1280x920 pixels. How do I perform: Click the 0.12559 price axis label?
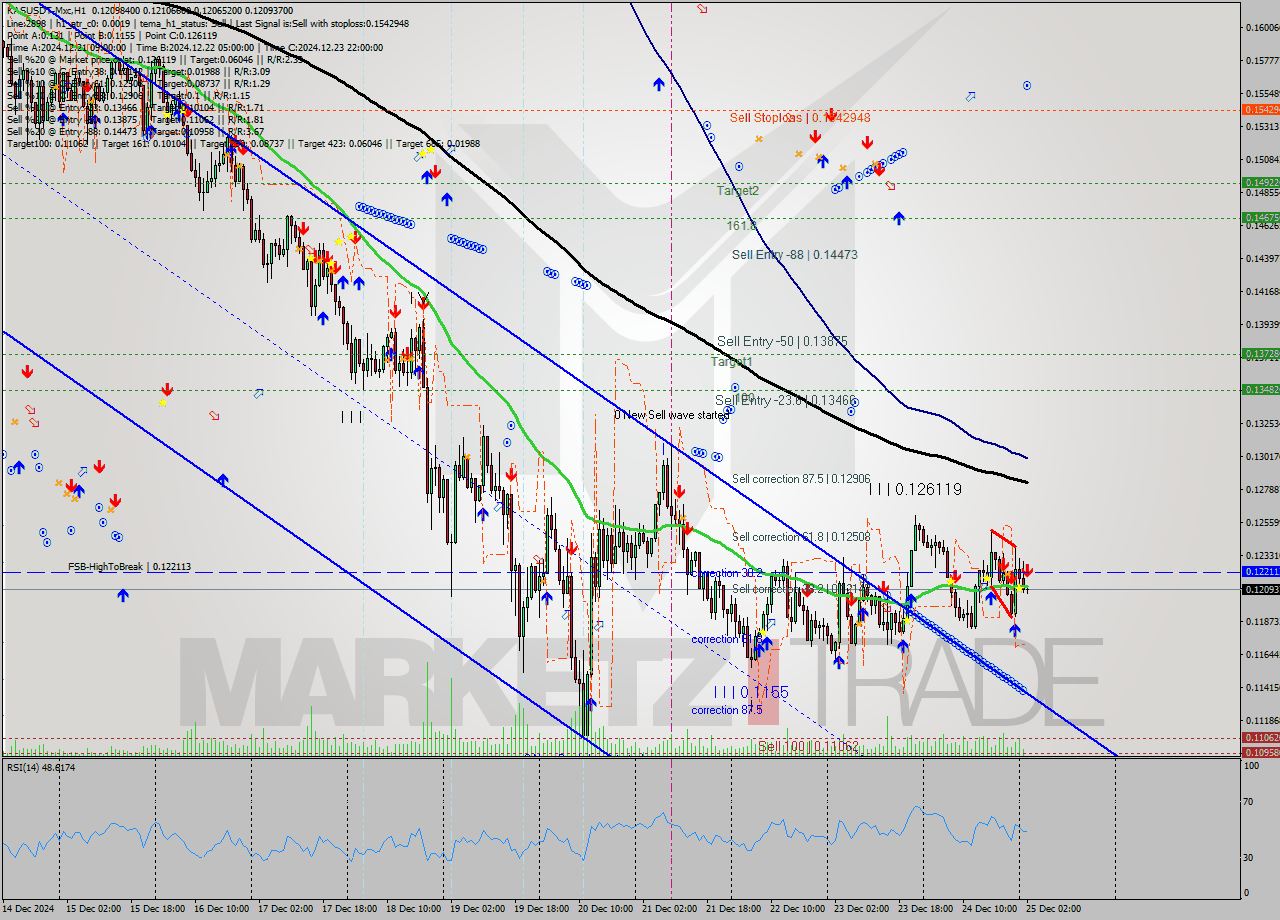coord(1262,522)
